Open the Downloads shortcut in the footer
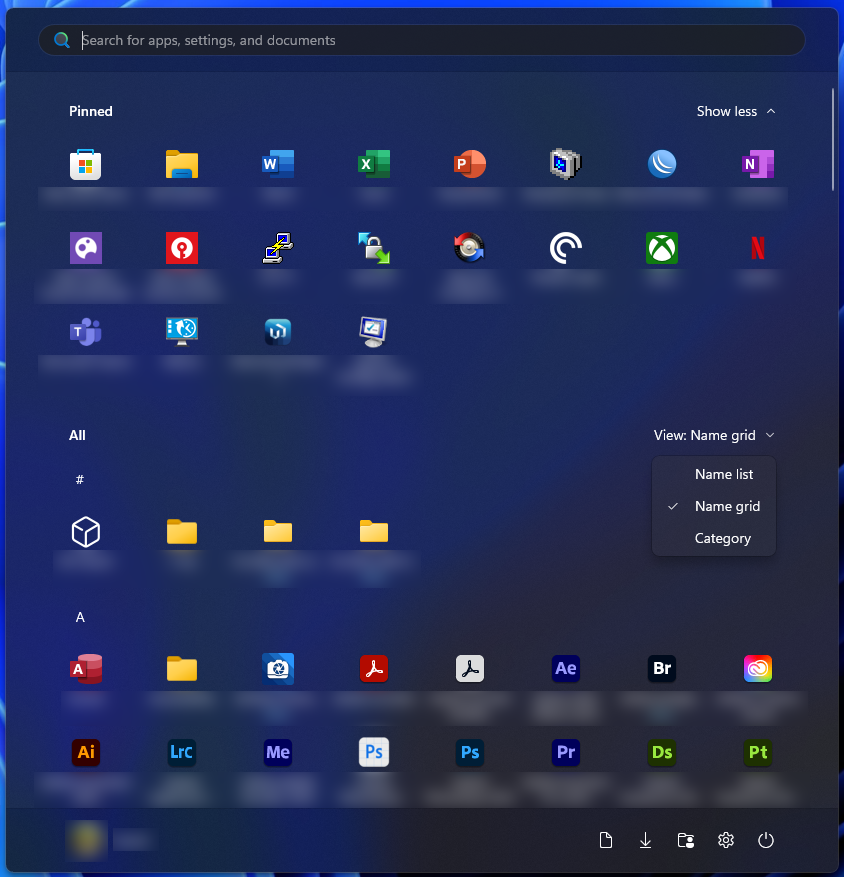The width and height of the screenshot is (844, 877). pos(645,840)
